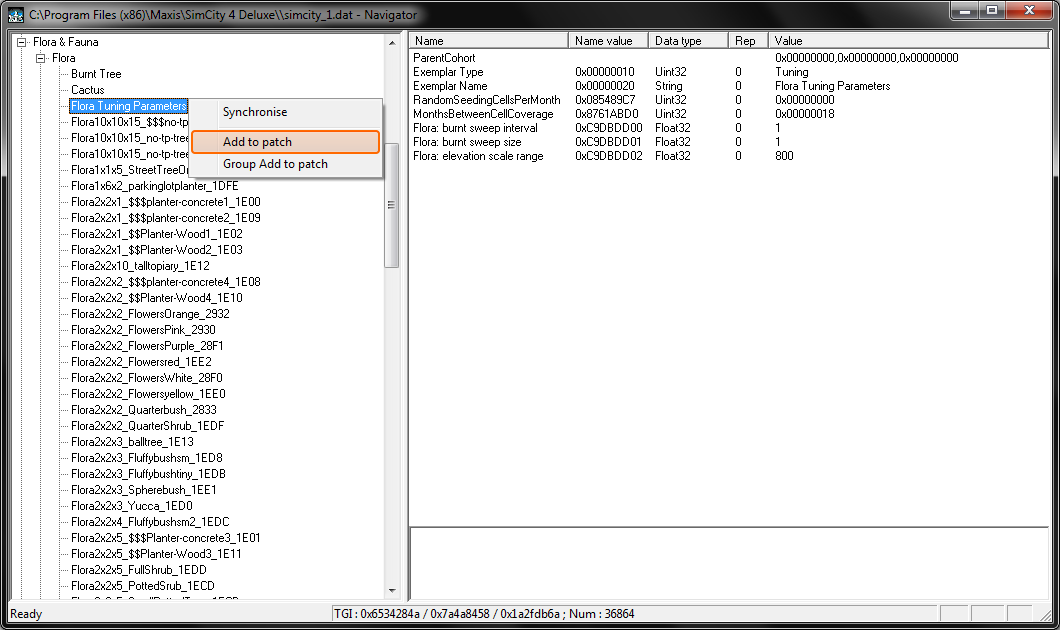Viewport: 1060px width, 630px height.
Task: Collapse the Flora subtree node
Action: click(41, 58)
